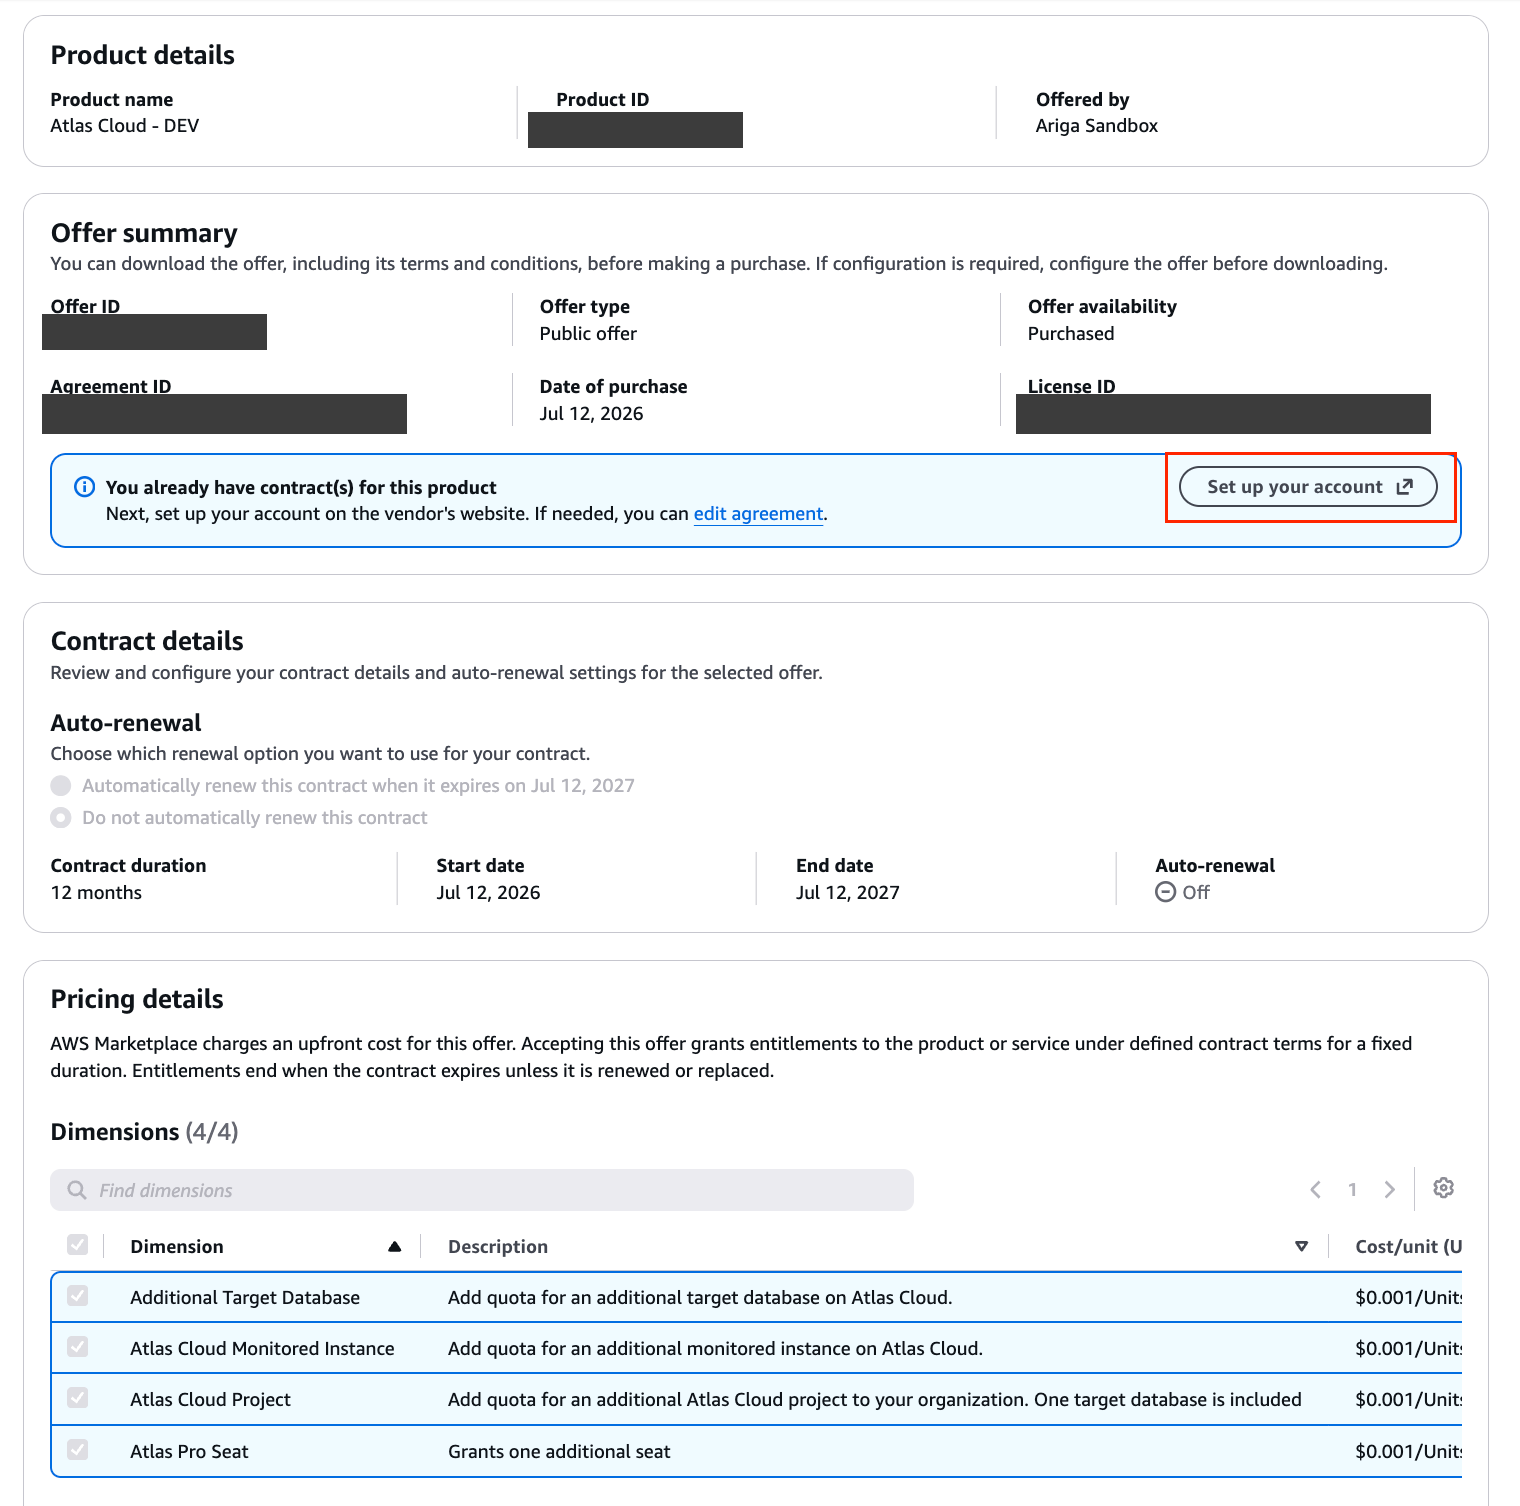This screenshot has width=1520, height=1506.
Task: Click the Atlas Pro Seat row name
Action: click(189, 1451)
